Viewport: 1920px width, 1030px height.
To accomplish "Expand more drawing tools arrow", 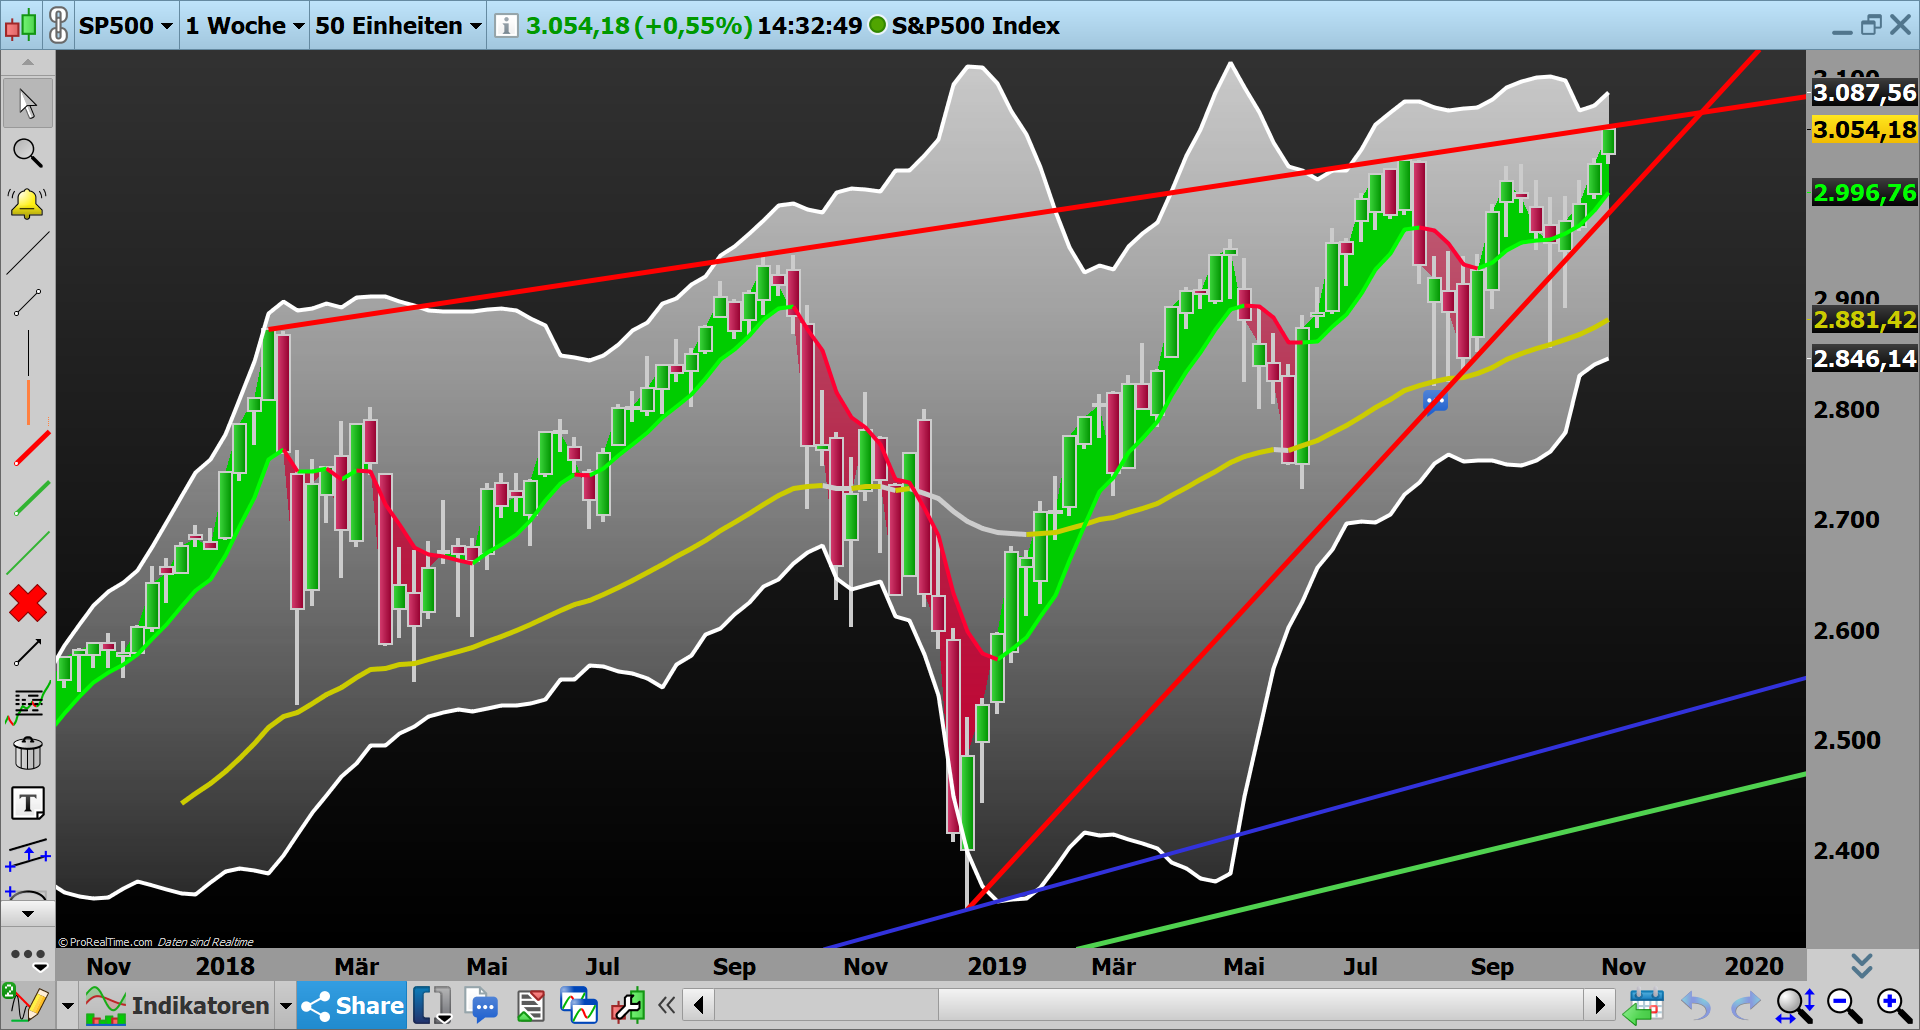I will tap(28, 913).
